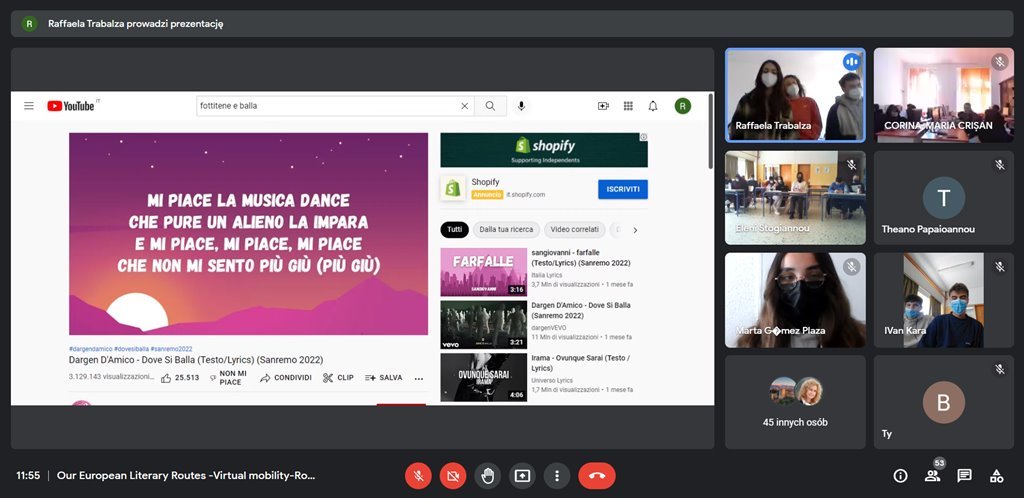1024x498 pixels.
Task: Click the create video camera icon
Action: [x=603, y=106]
